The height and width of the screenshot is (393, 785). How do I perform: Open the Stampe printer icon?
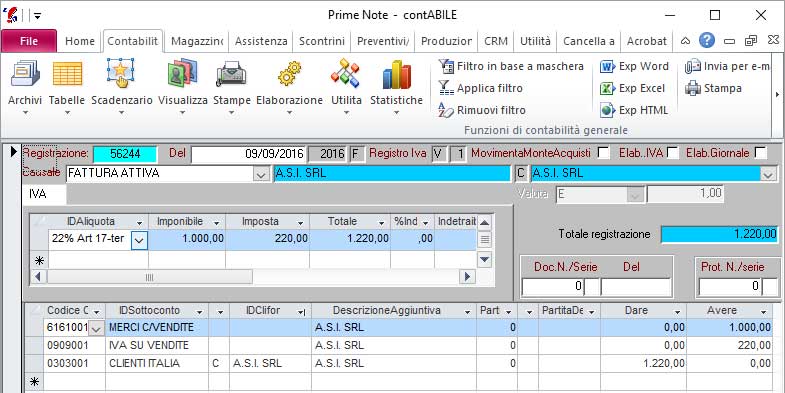tap(231, 74)
